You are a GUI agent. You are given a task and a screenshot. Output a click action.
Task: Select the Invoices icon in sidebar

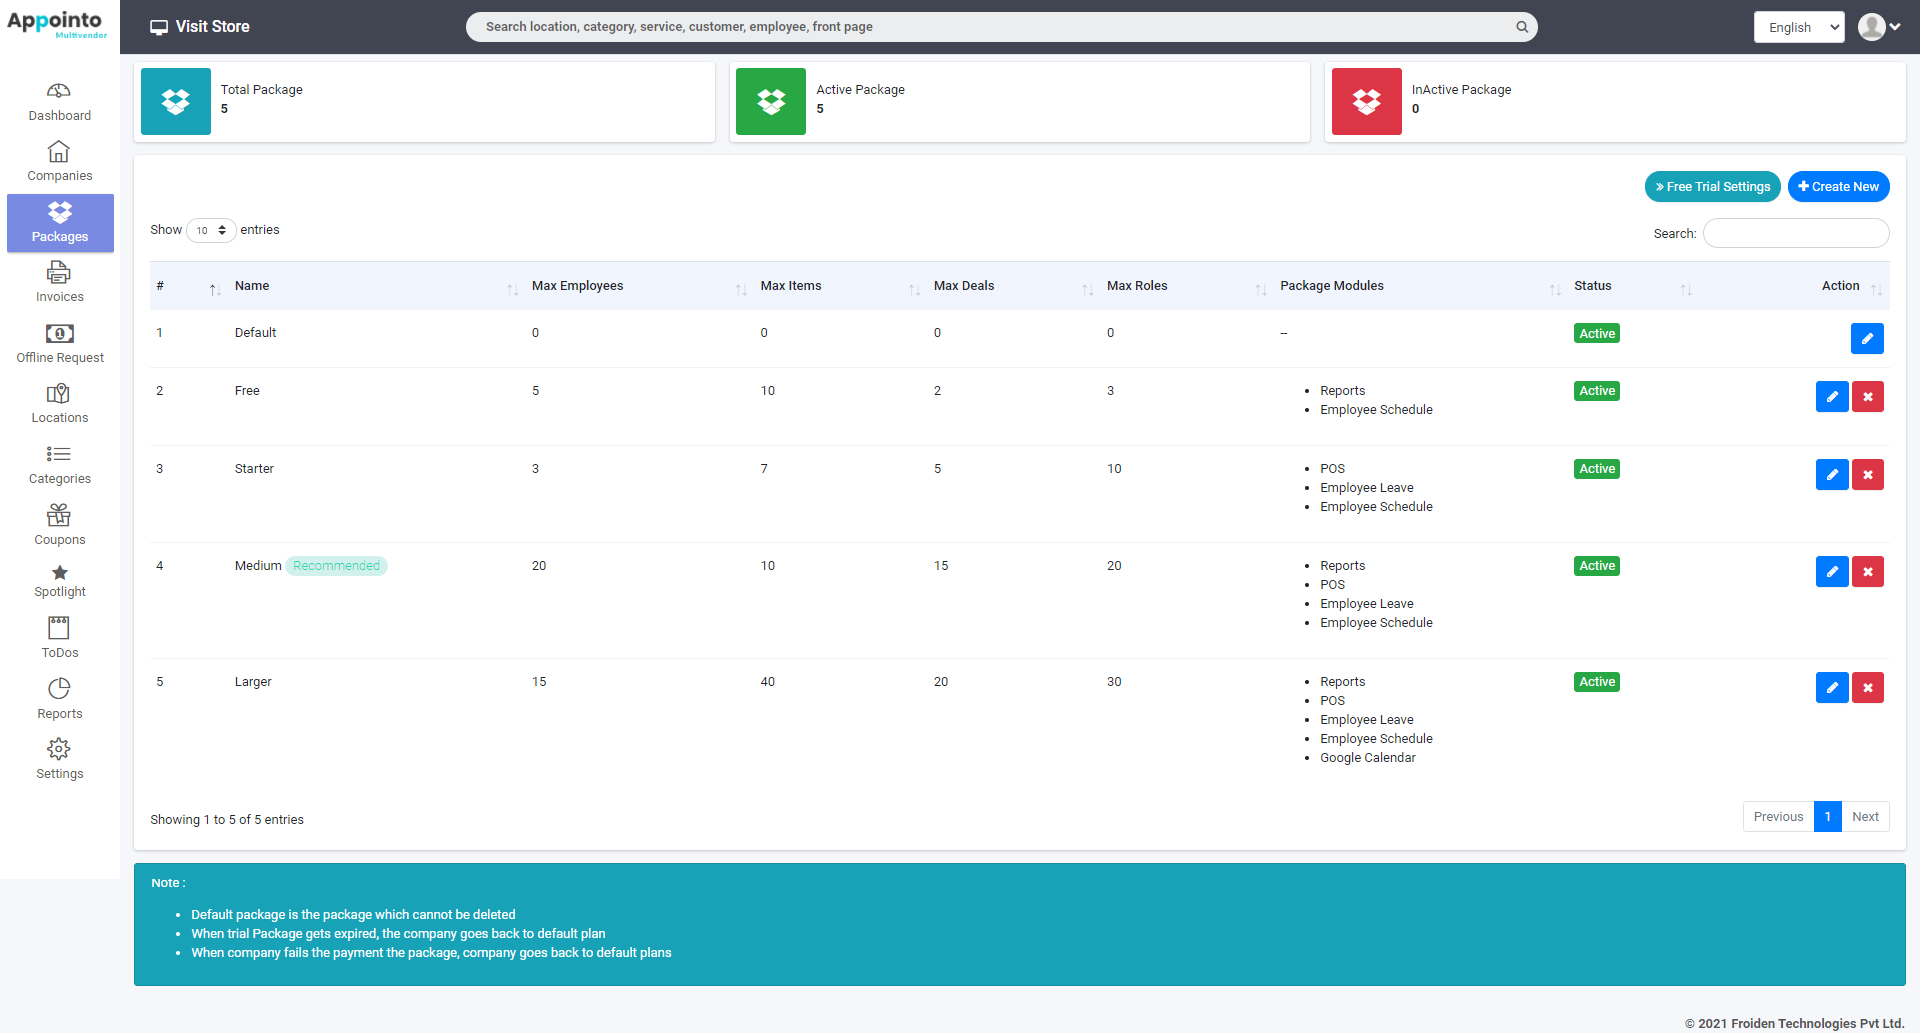point(59,272)
